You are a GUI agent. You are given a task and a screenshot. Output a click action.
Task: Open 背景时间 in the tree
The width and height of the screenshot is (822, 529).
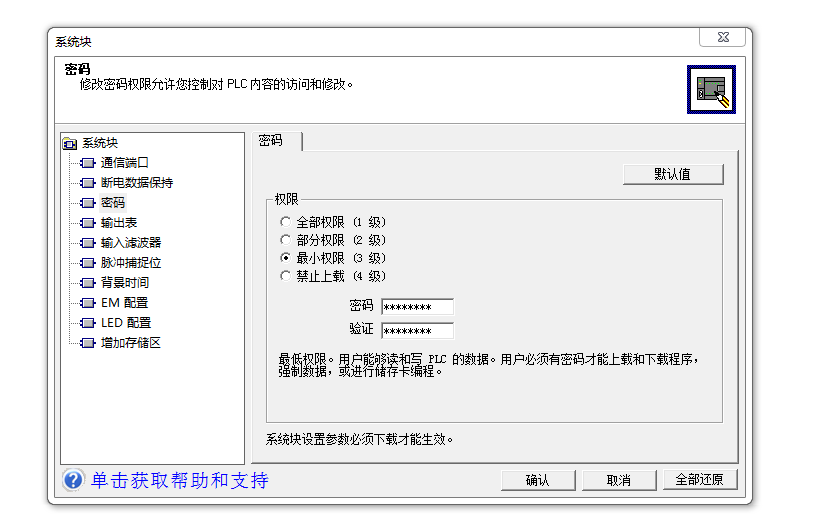click(125, 283)
